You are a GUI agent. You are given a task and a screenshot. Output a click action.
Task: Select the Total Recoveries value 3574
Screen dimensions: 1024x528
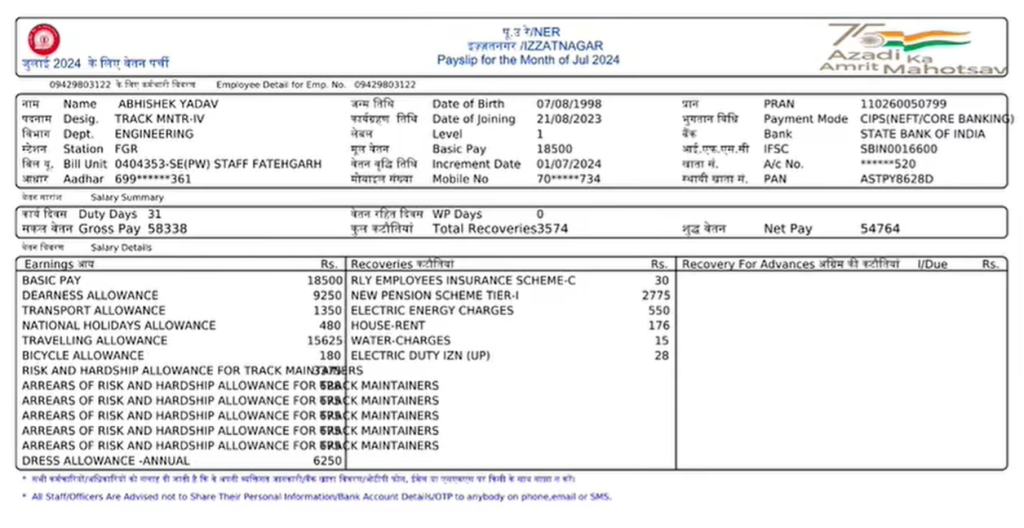(552, 229)
